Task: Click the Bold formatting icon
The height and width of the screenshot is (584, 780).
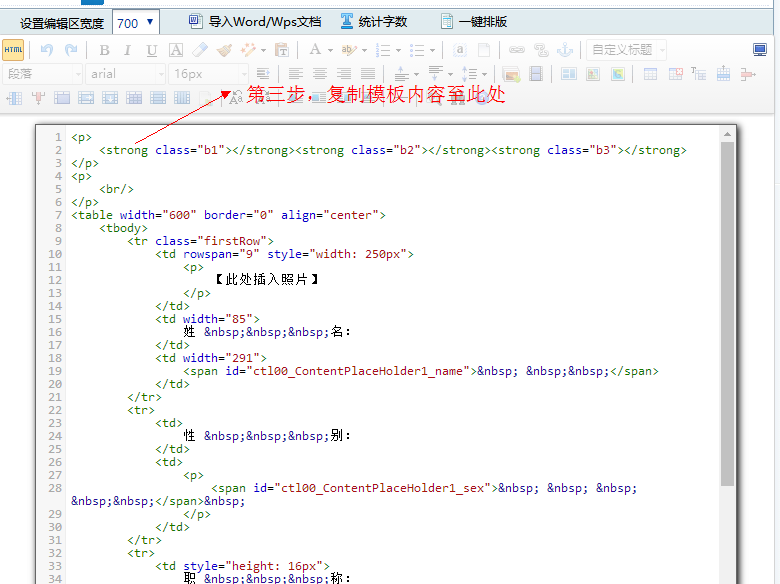Action: point(104,50)
